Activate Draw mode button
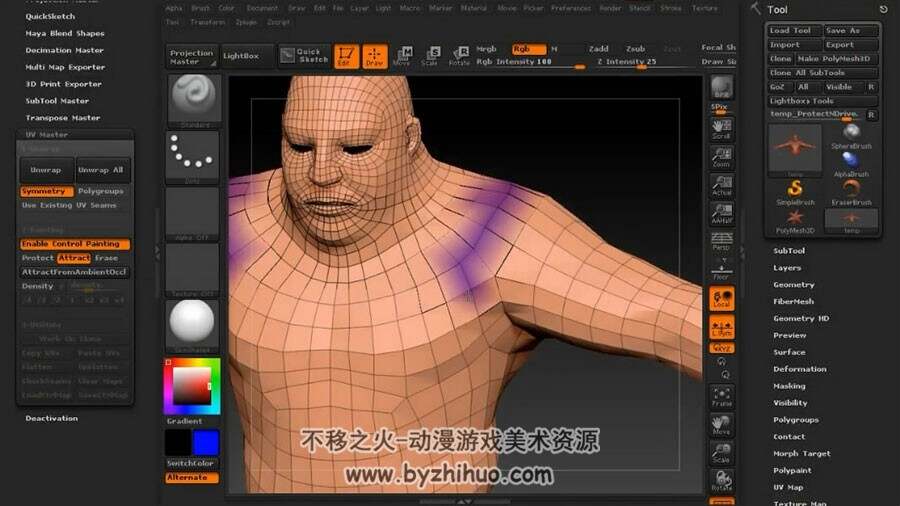 coord(374,56)
